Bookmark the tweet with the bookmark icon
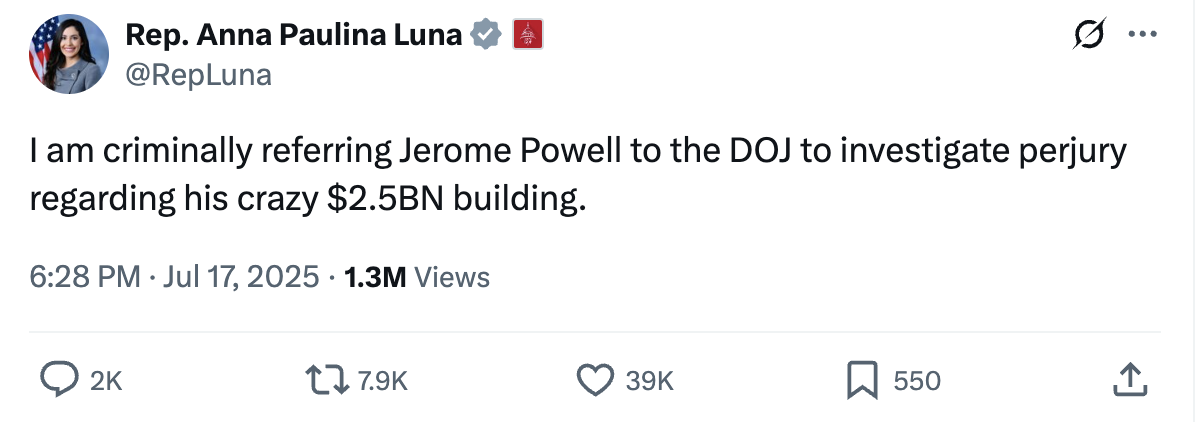This screenshot has width=1198, height=422. [862, 379]
